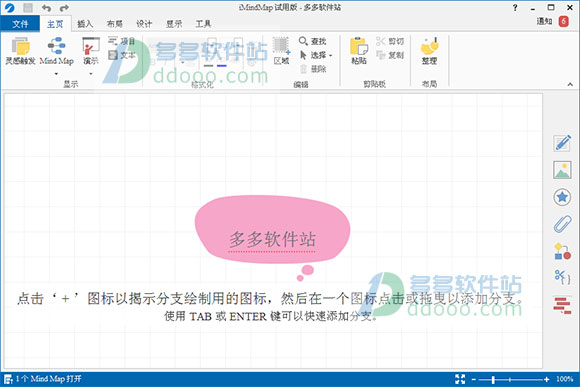Tidy the map with 整理

(x=429, y=51)
